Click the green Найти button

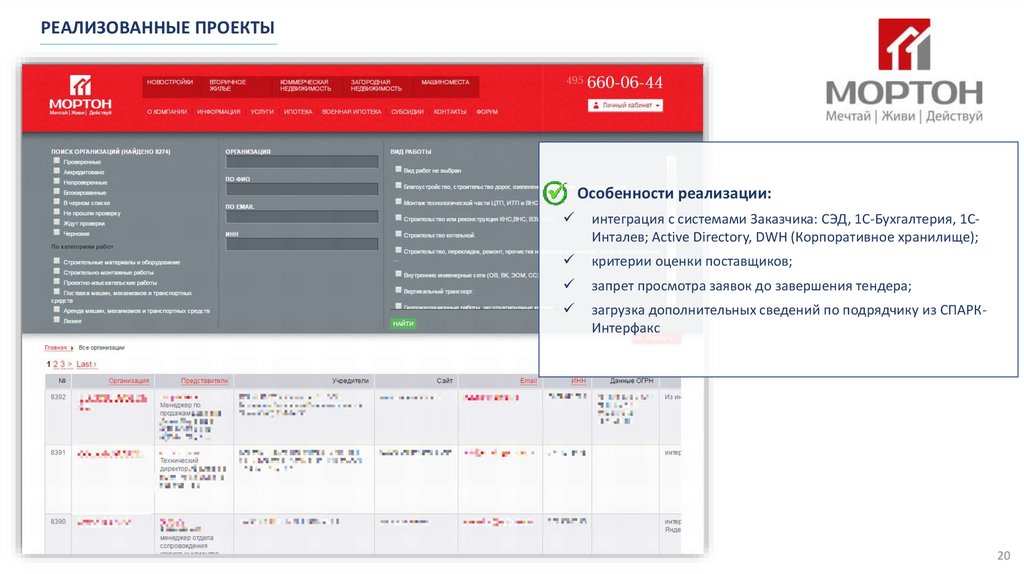click(403, 323)
